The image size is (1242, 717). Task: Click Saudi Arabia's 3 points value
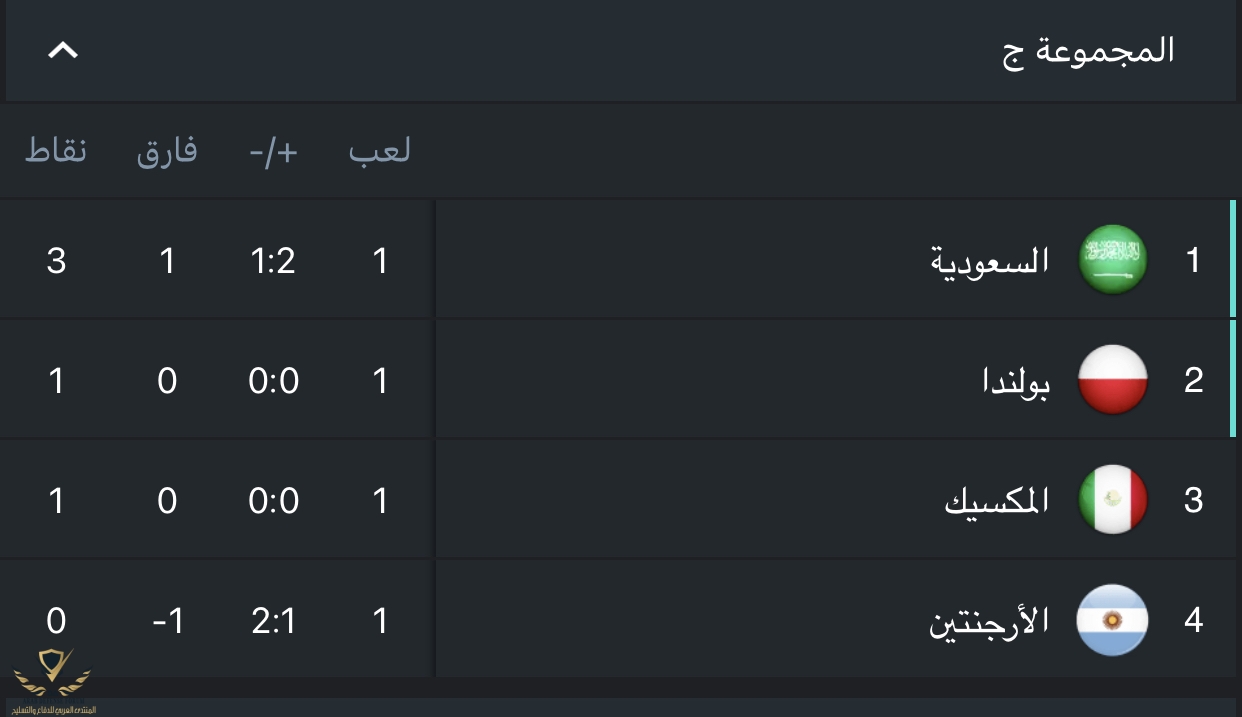[x=56, y=261]
